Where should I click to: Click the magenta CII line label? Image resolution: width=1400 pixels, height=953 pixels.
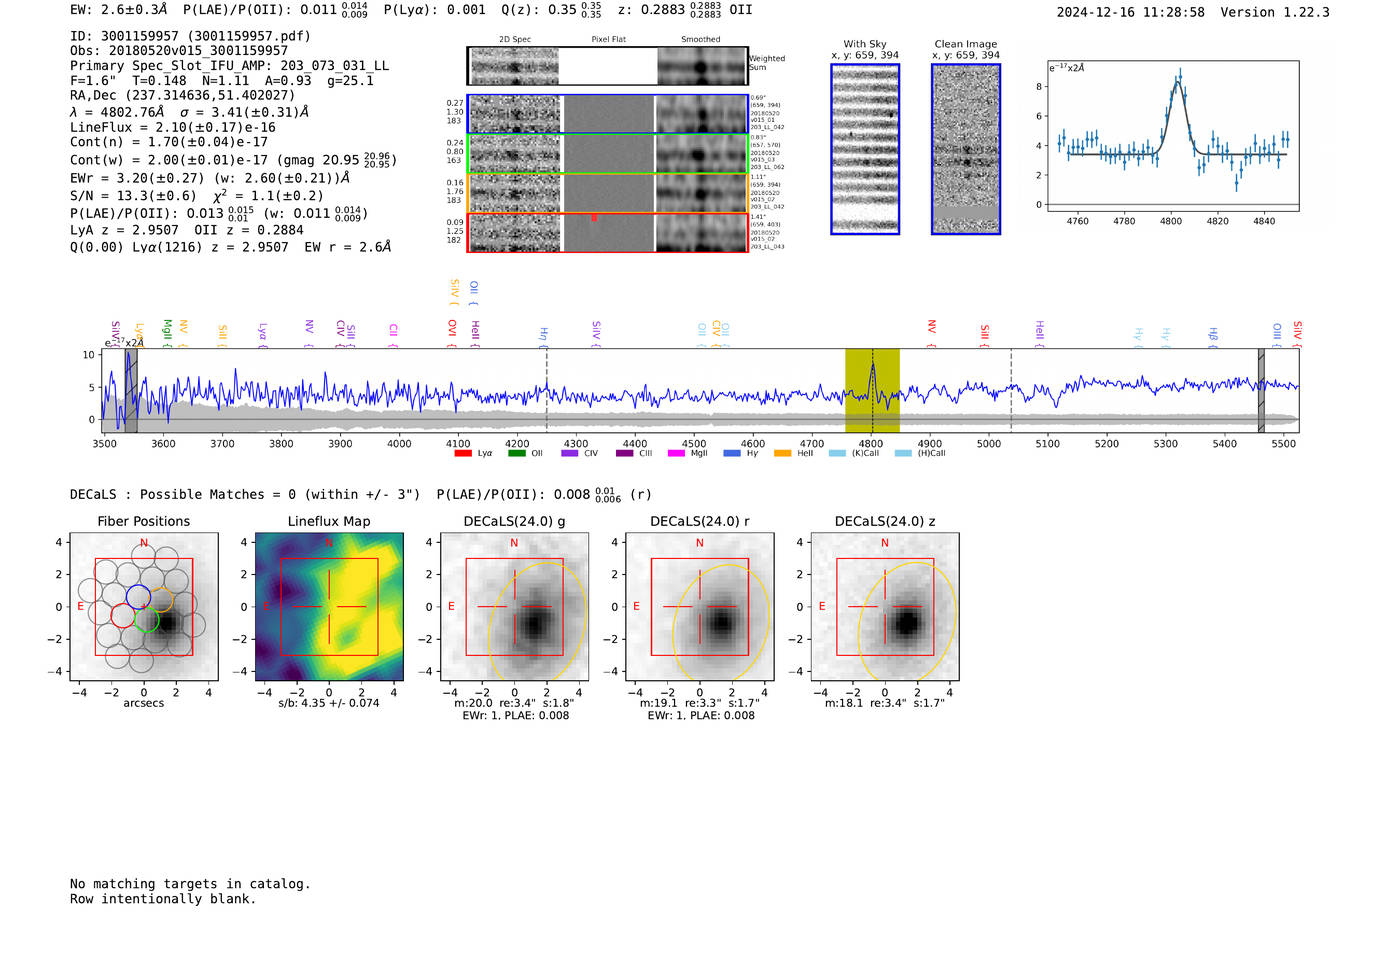tap(393, 336)
